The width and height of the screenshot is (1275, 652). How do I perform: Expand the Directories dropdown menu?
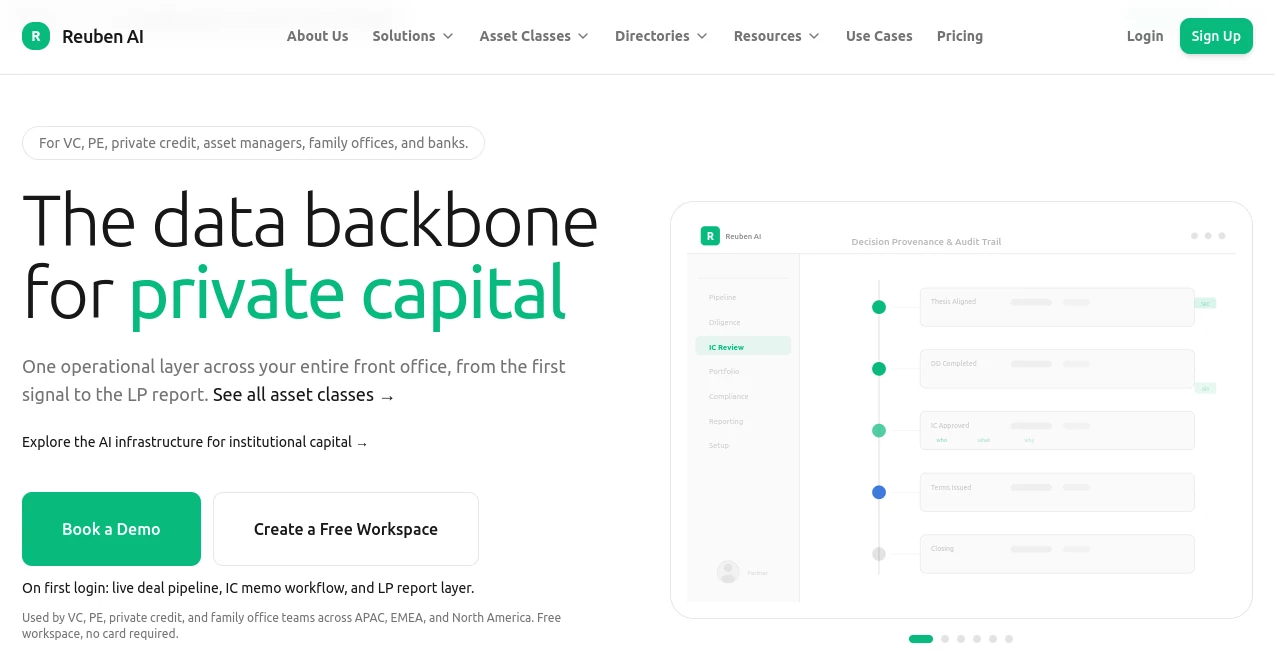pyautogui.click(x=661, y=36)
